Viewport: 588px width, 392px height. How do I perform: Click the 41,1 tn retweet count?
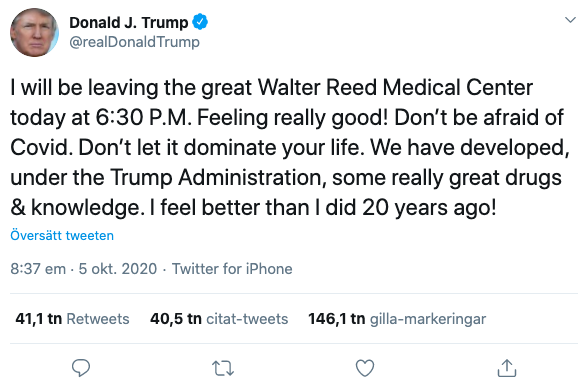pyautogui.click(x=38, y=319)
